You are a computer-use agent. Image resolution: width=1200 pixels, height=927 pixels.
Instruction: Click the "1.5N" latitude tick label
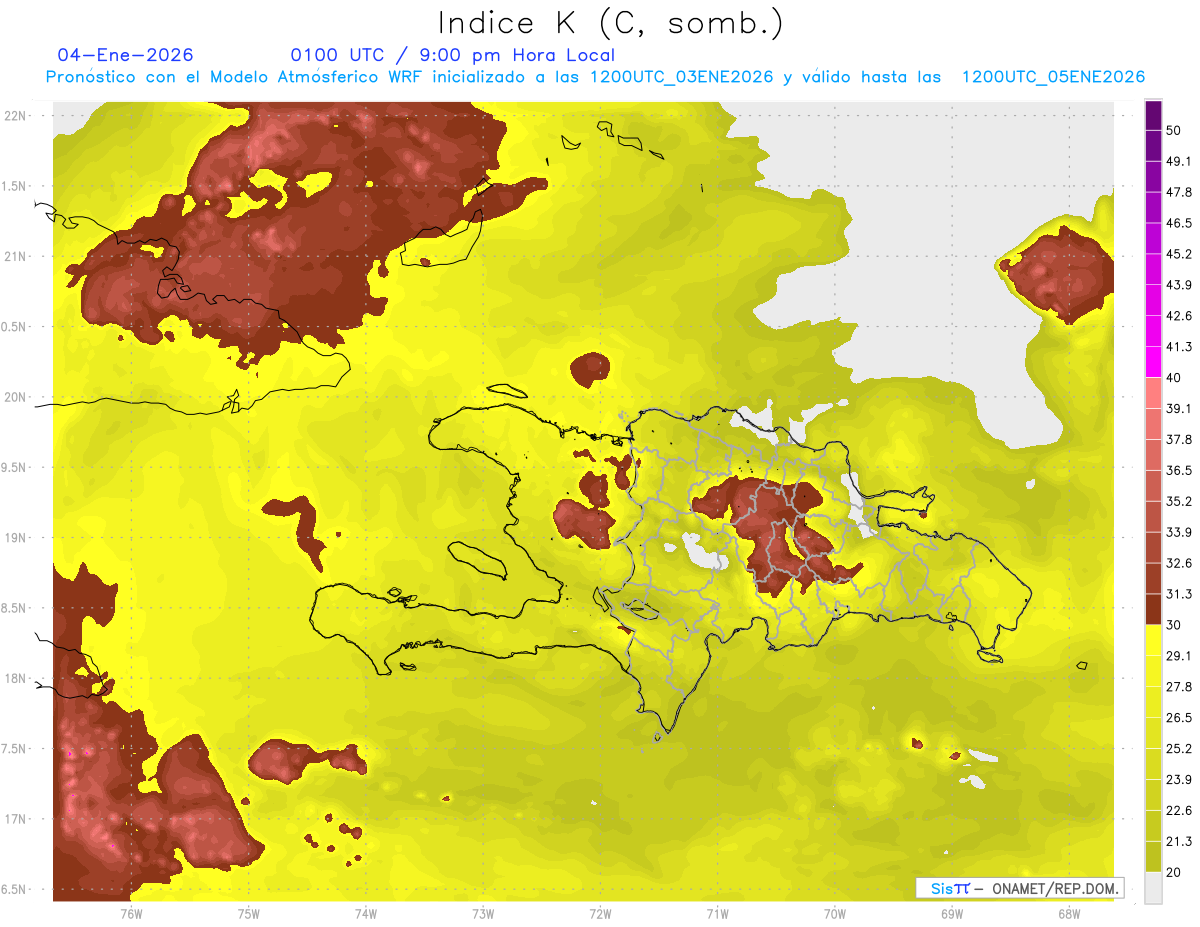15,187
